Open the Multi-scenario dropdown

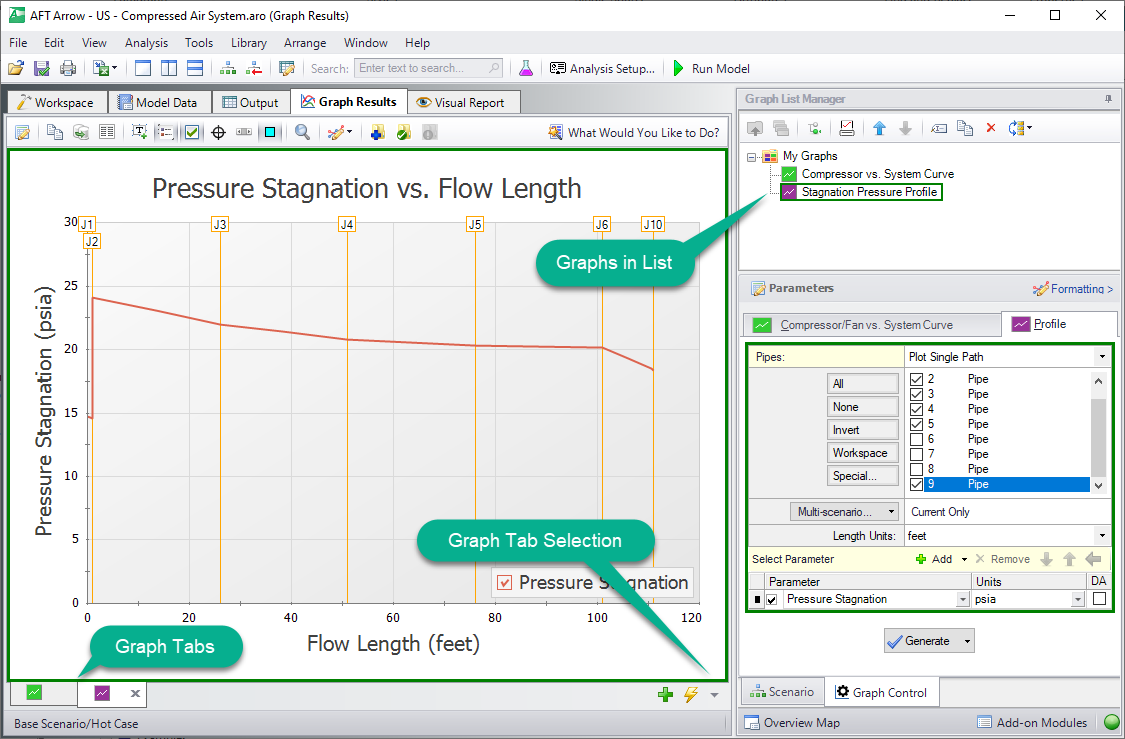tap(844, 512)
